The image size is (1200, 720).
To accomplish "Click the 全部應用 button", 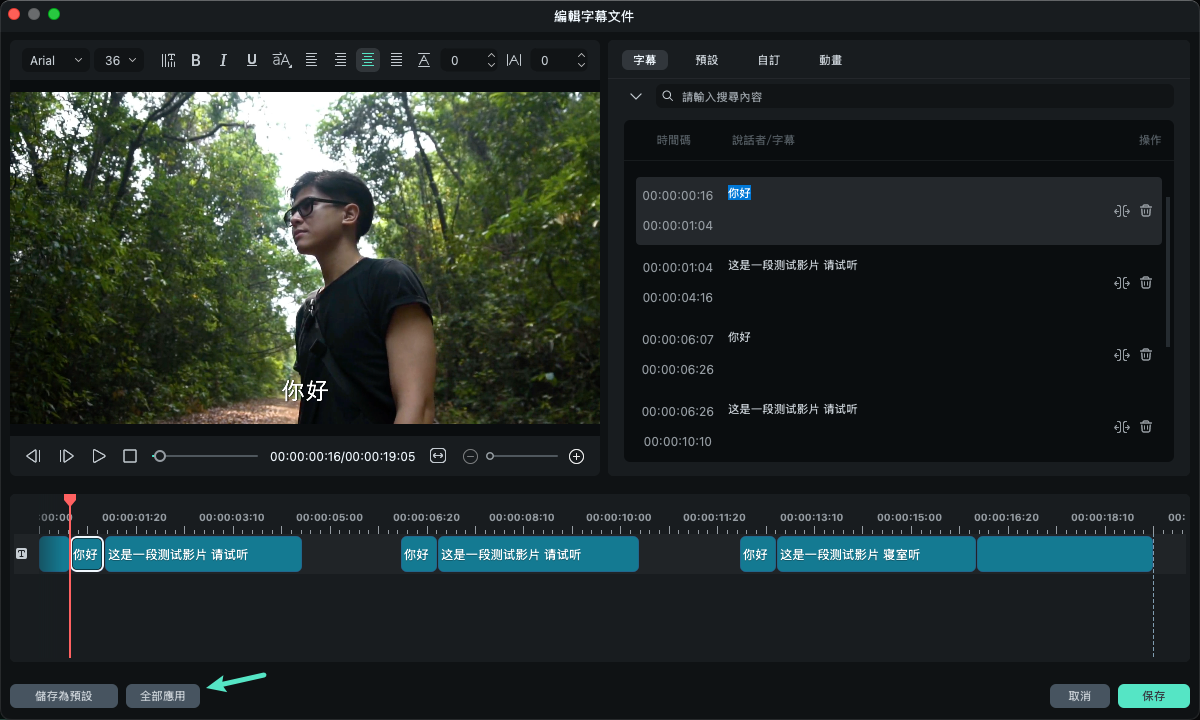I will coord(163,696).
